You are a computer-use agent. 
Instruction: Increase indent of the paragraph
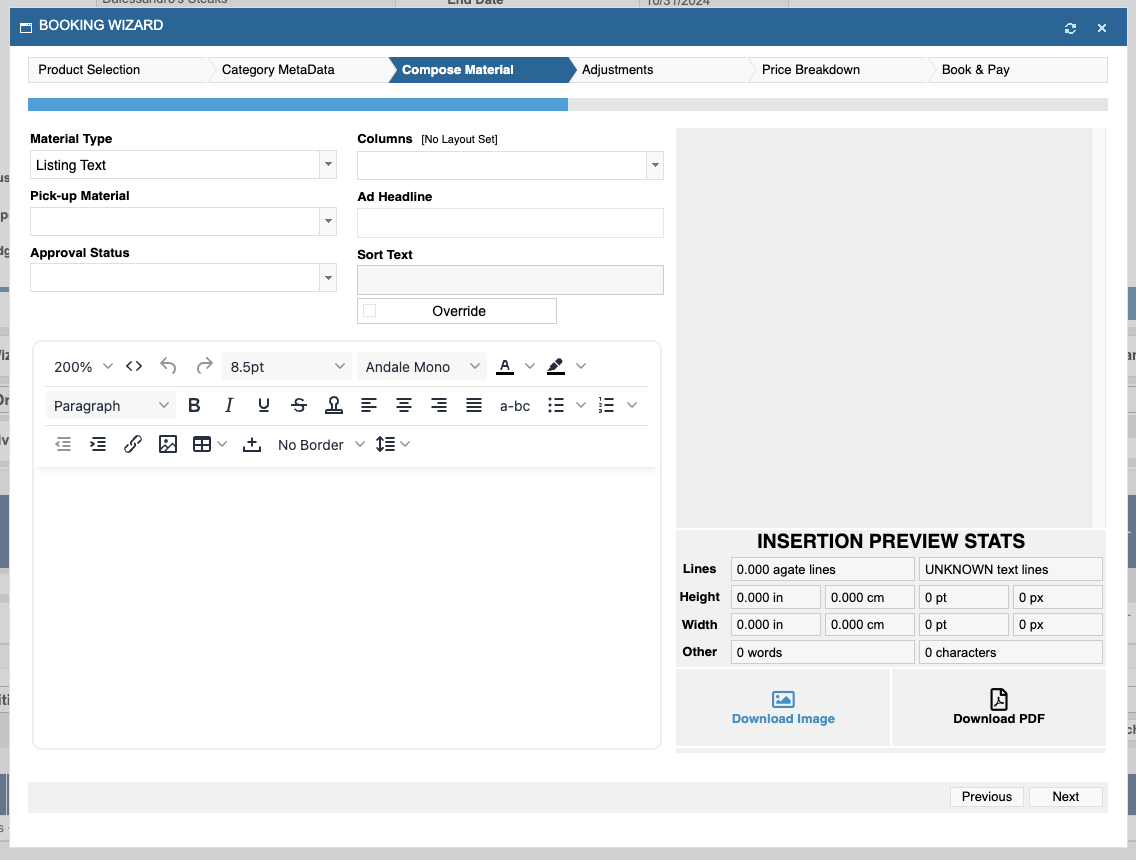[x=98, y=444]
